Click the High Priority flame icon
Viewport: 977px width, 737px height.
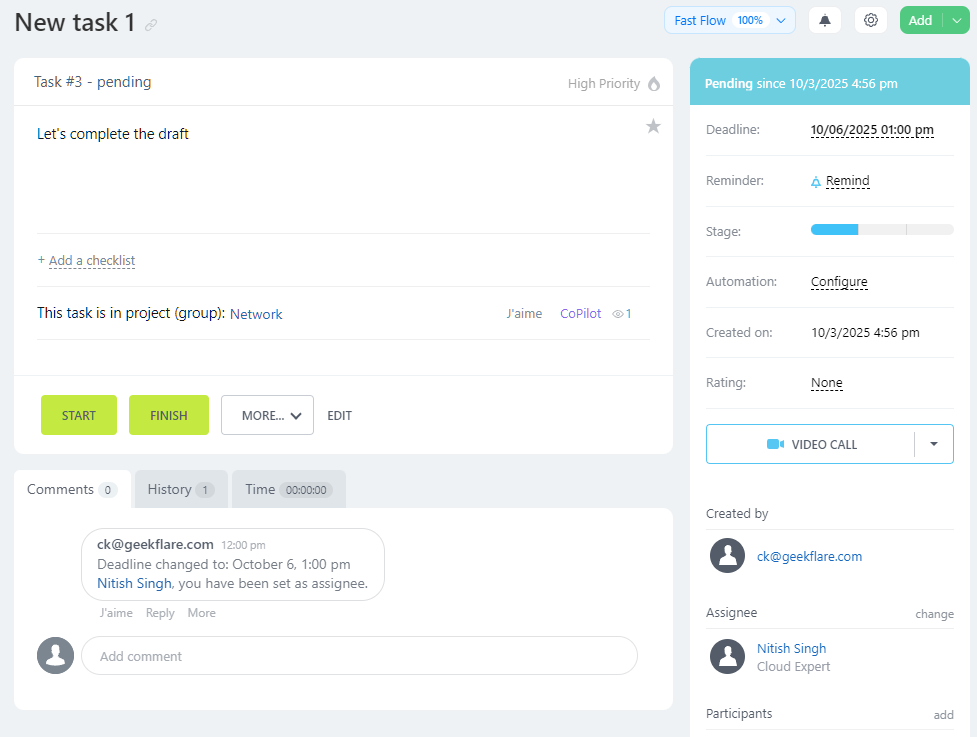click(657, 84)
